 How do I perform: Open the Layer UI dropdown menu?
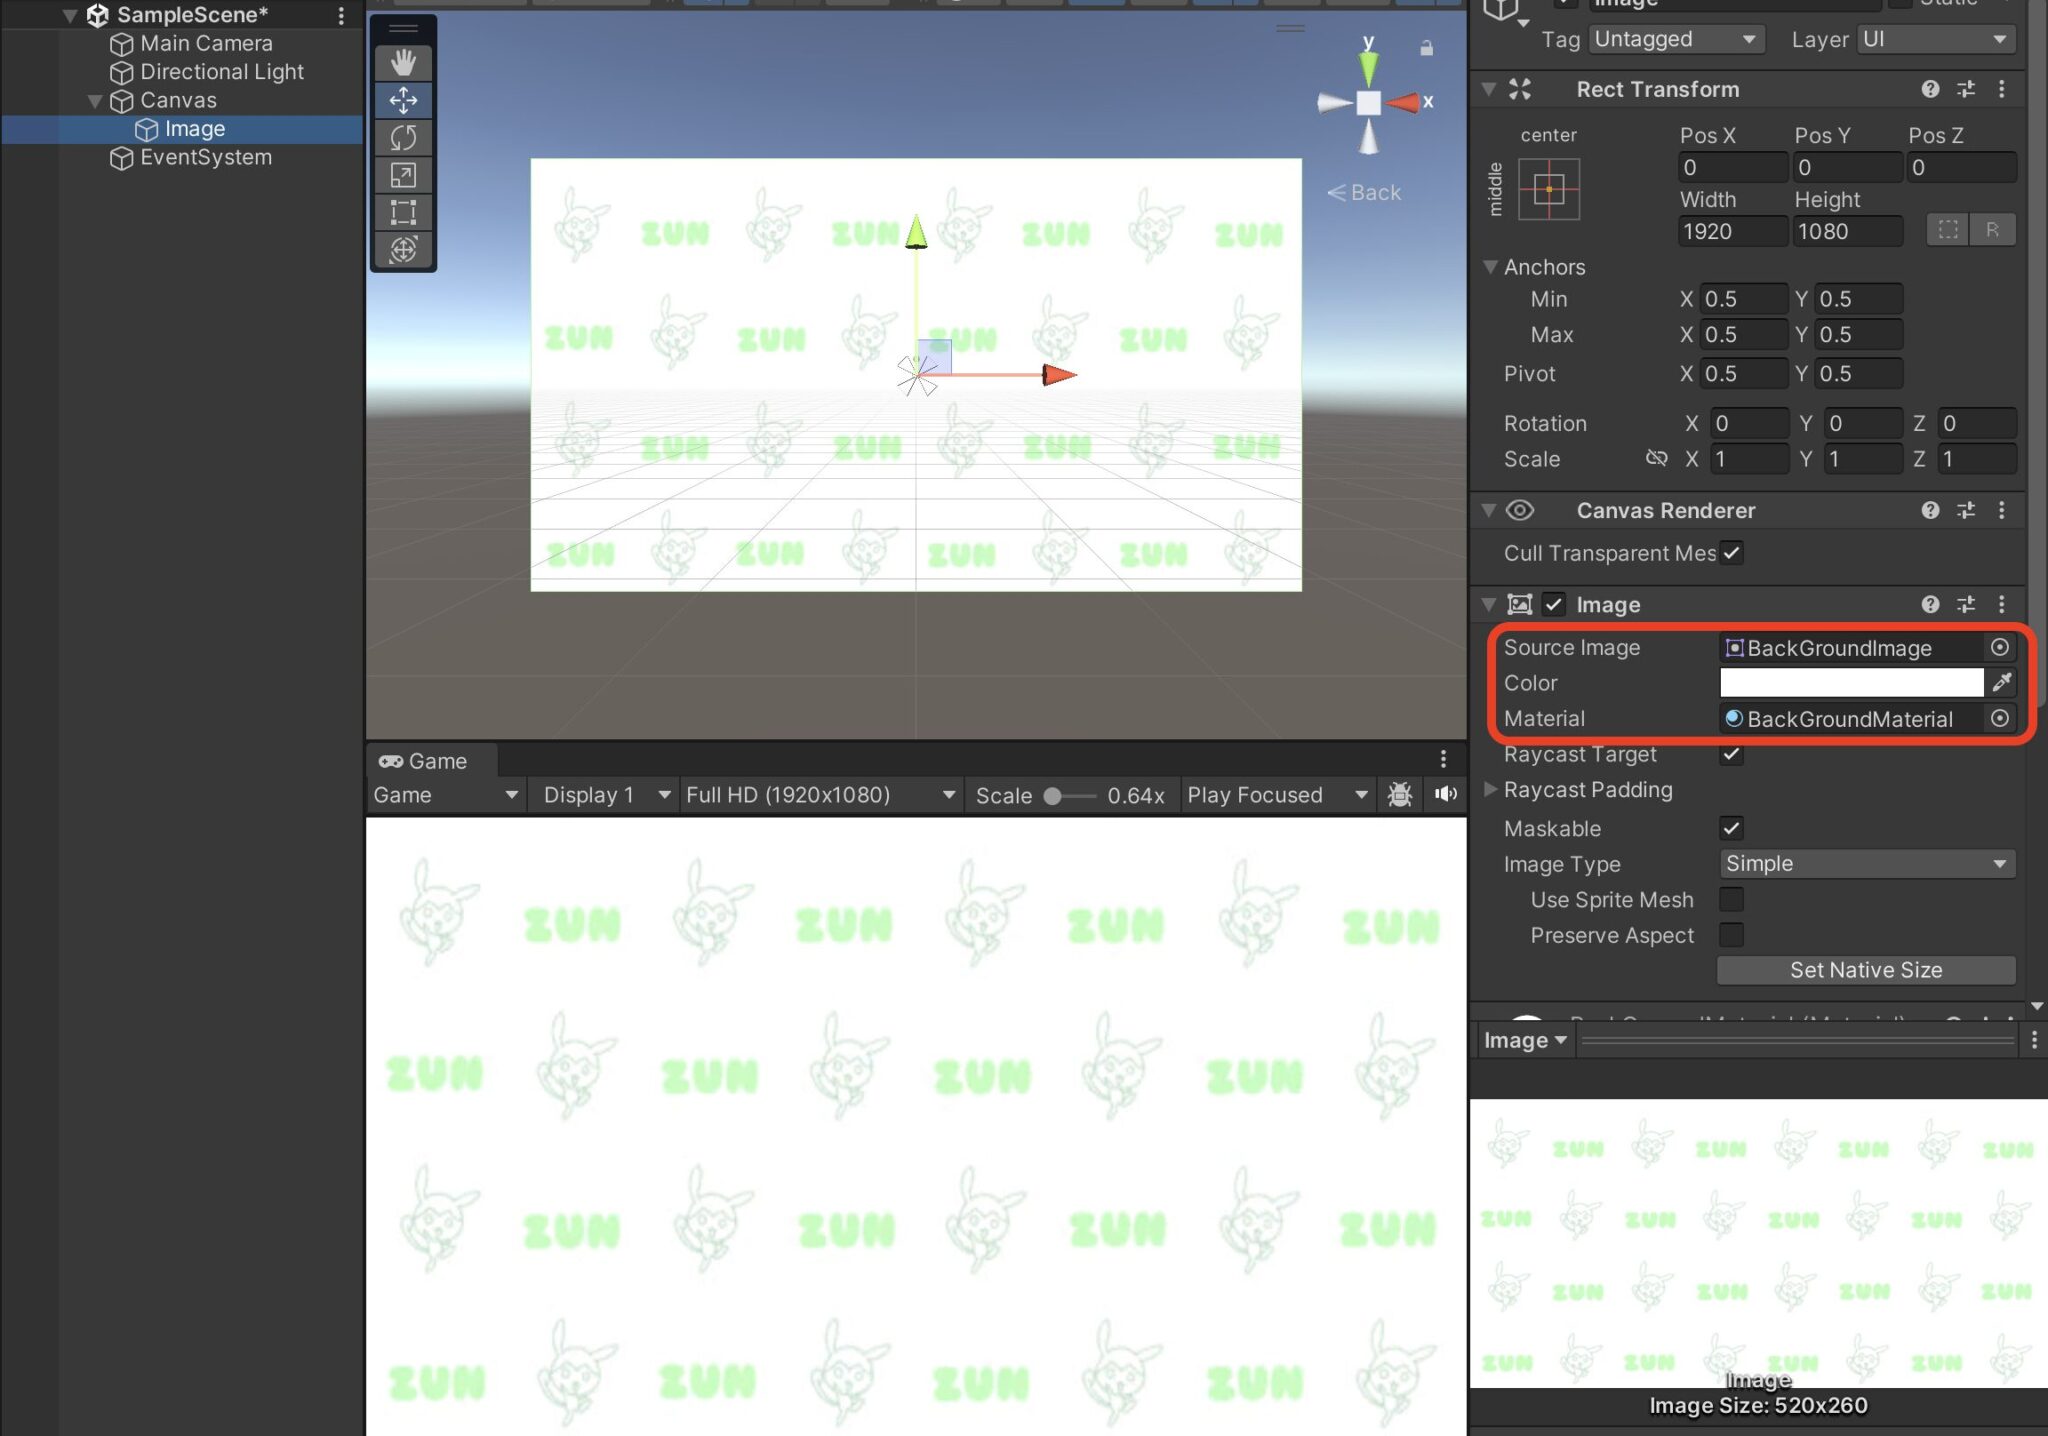click(x=1935, y=39)
